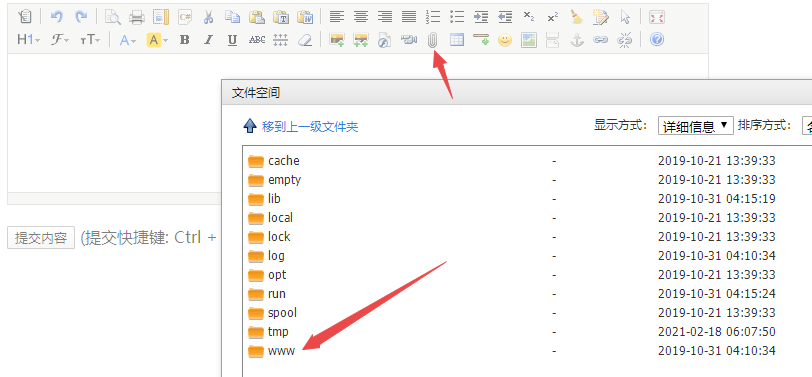Image resolution: width=812 pixels, height=377 pixels.
Task: Insert a horizontal rule
Action: (x=481, y=40)
